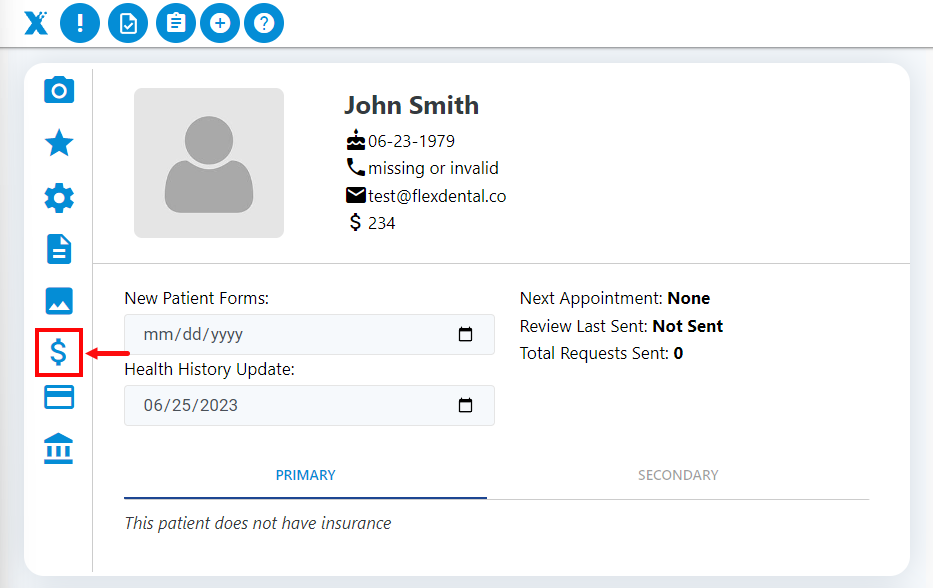Click the balance amount 234
The image size is (933, 588).
tap(381, 223)
